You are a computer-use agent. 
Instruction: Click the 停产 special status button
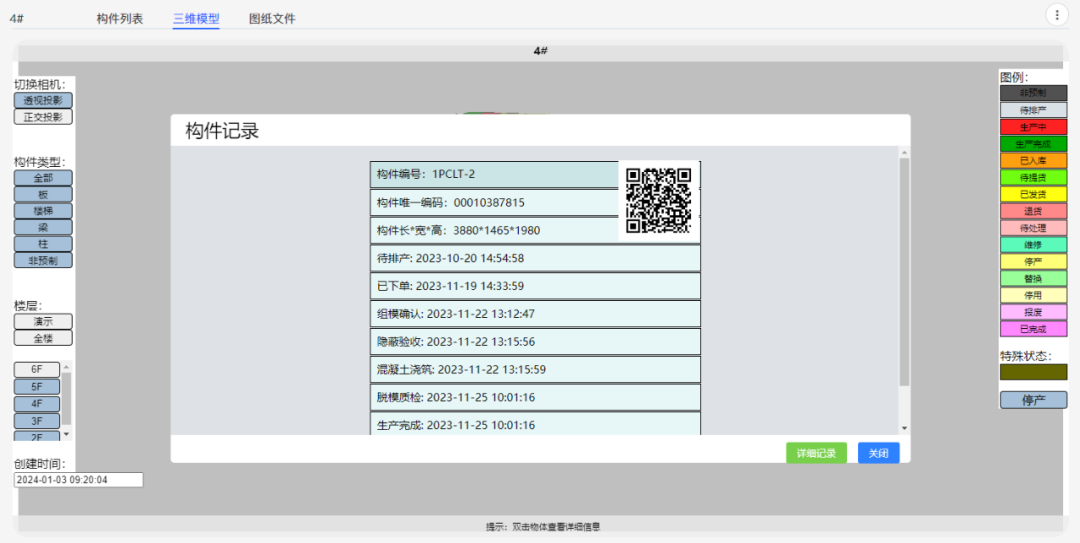pyautogui.click(x=1033, y=400)
